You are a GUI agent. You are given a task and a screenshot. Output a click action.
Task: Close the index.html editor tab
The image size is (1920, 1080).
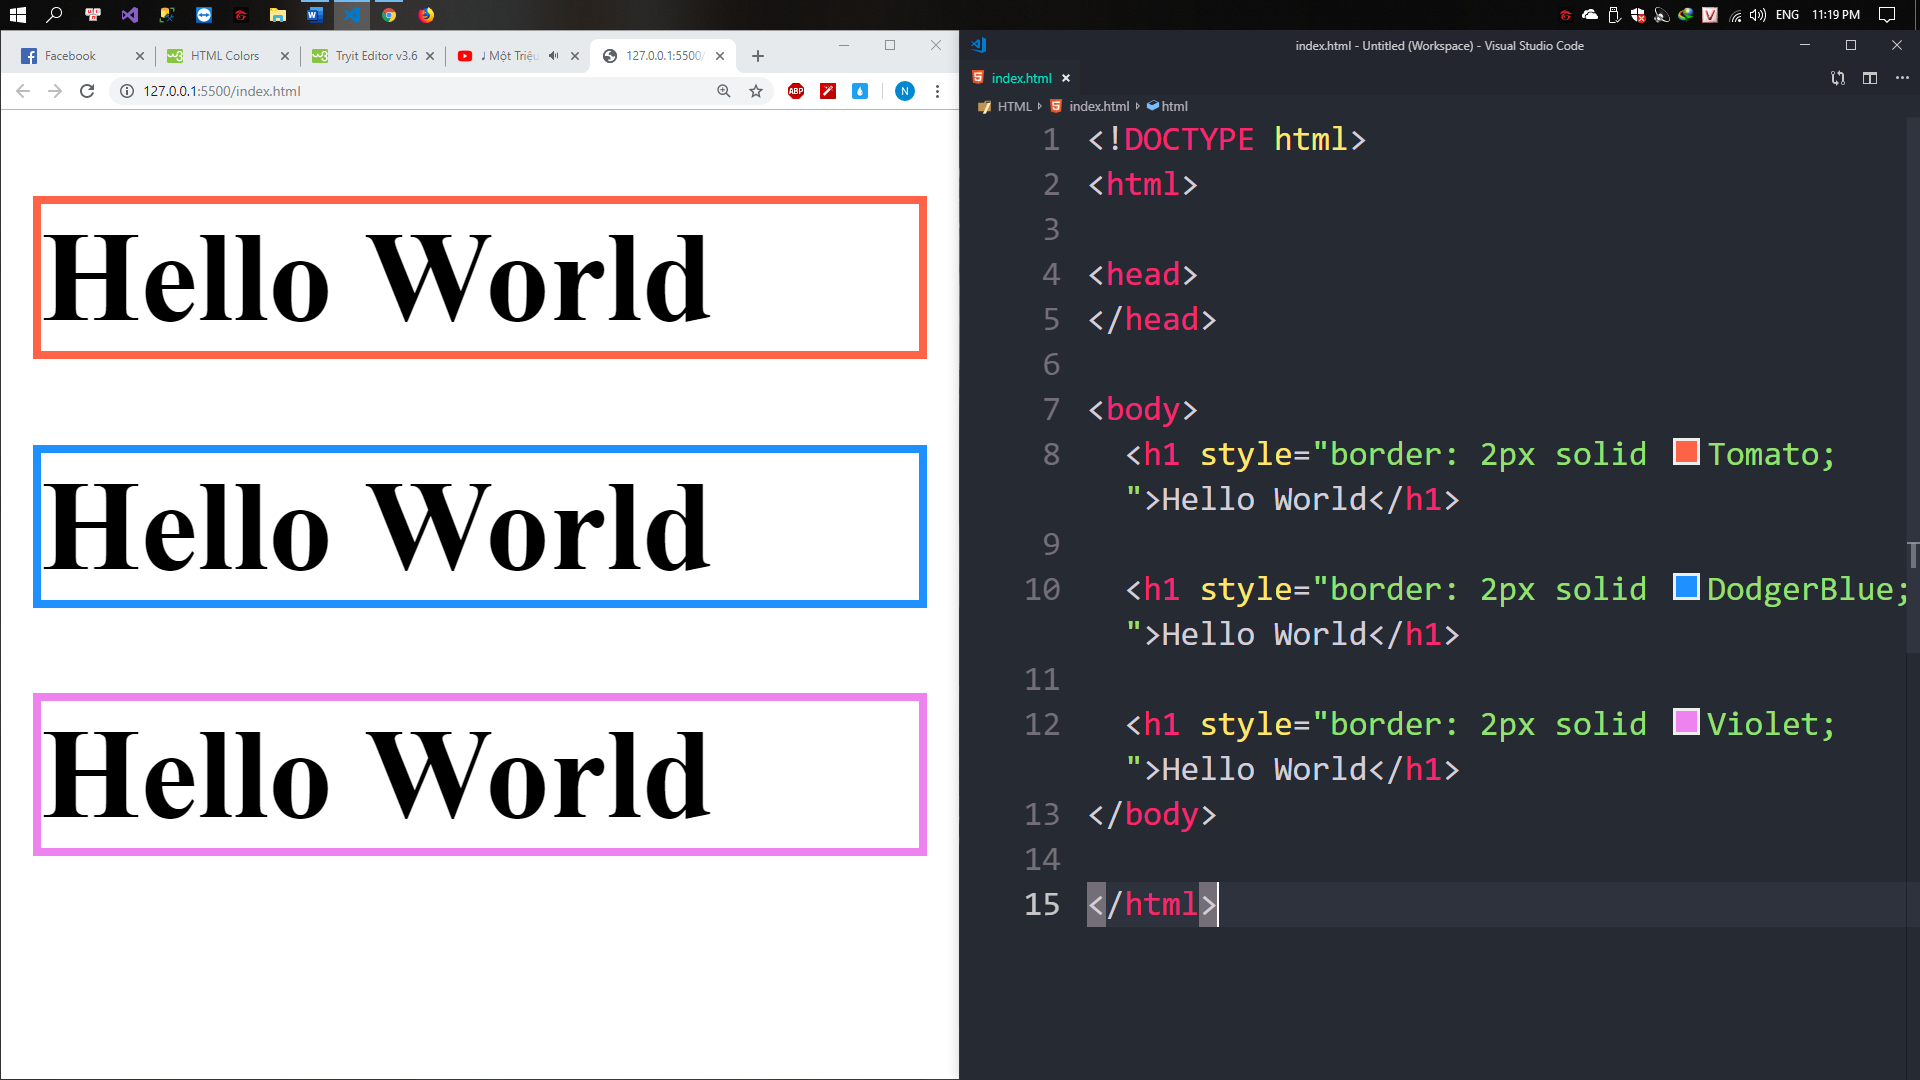1066,78
